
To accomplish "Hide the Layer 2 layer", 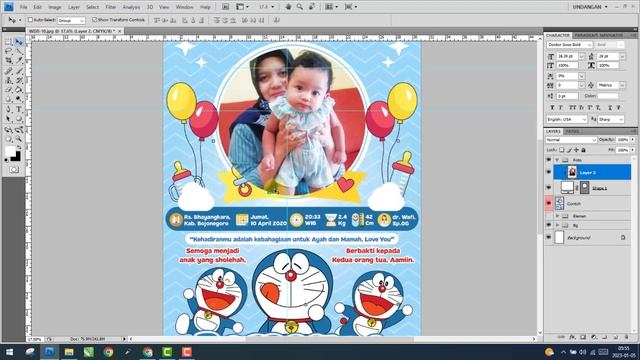I will (x=549, y=172).
